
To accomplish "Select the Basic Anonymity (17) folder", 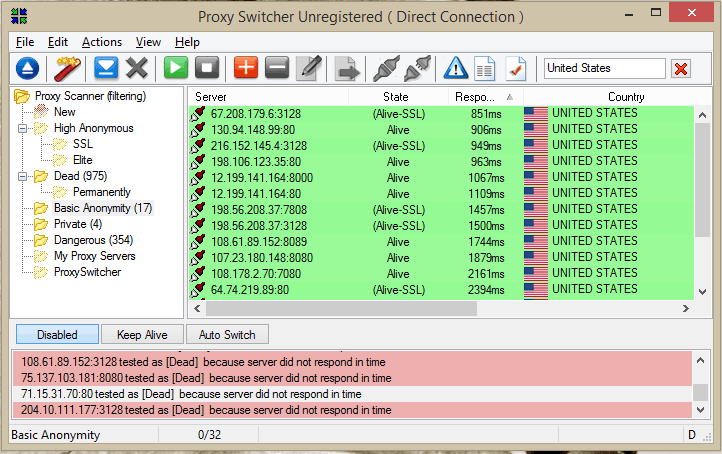I will tap(103, 208).
